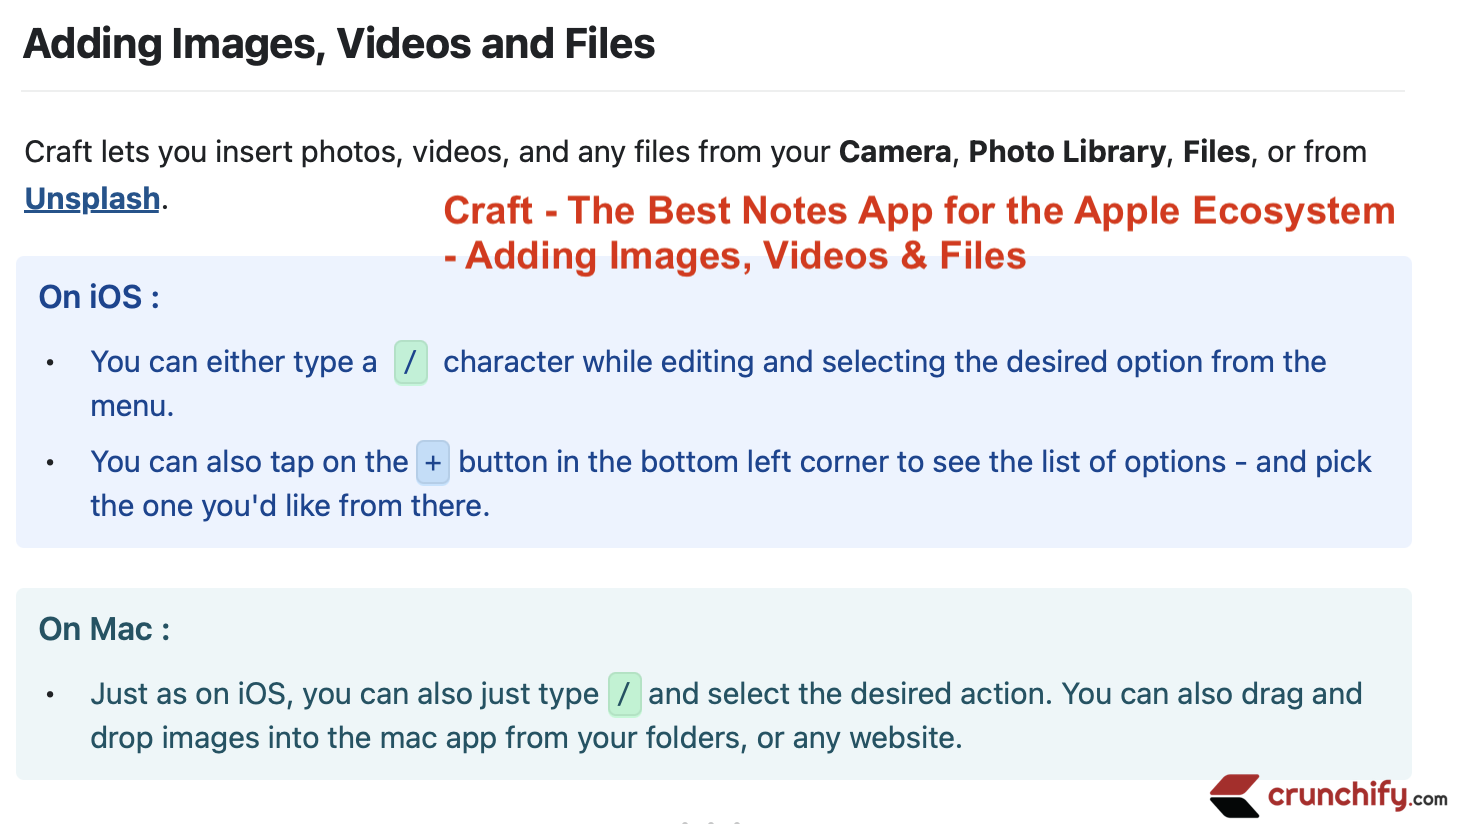Click the Crunchify logo icon
Viewport: 1468px width, 824px height.
click(x=1234, y=796)
